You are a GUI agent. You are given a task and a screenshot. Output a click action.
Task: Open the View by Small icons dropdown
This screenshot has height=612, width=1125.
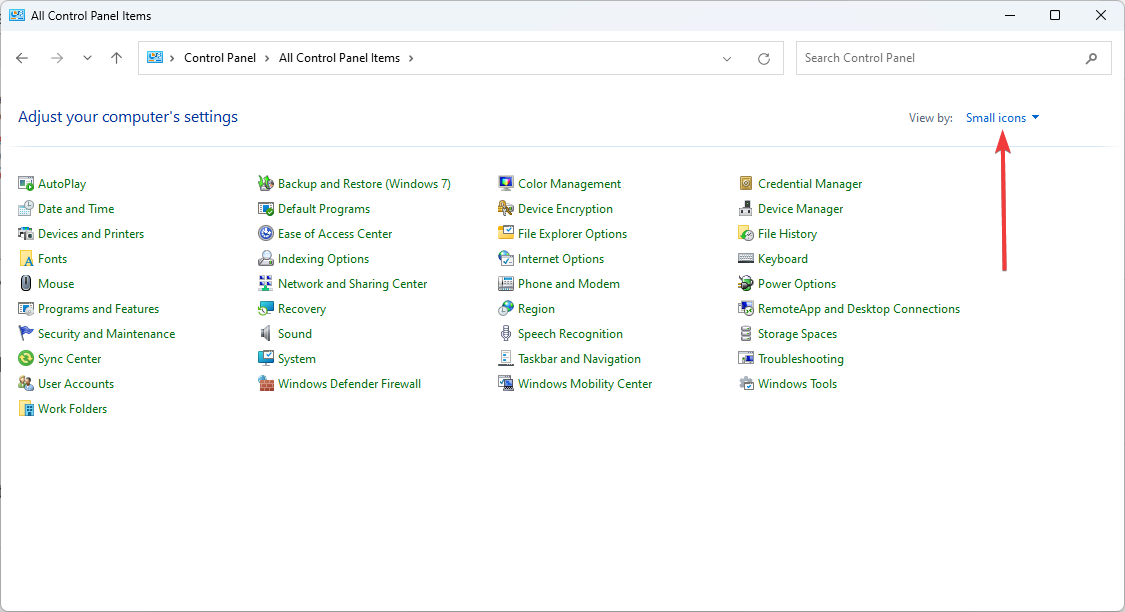coord(1002,118)
